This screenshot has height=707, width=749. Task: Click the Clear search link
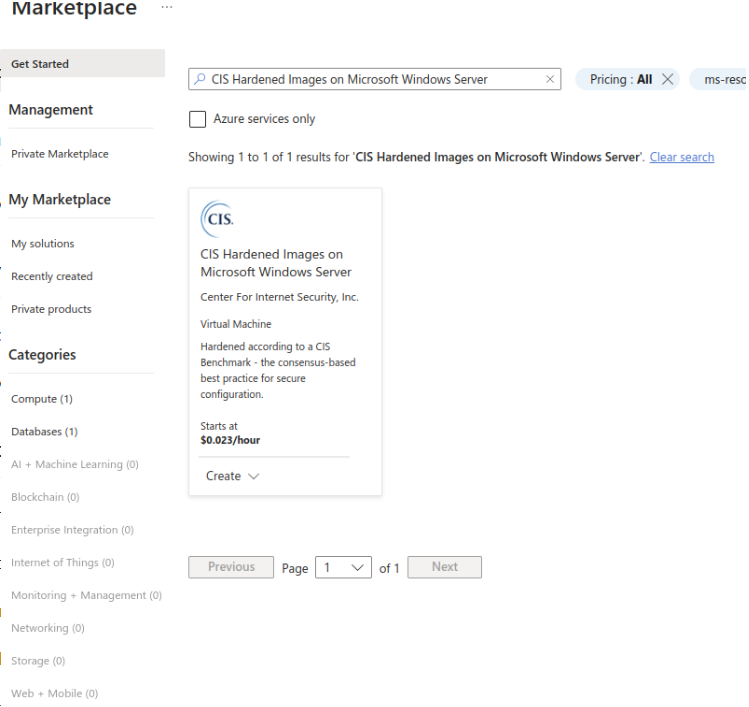(681, 158)
